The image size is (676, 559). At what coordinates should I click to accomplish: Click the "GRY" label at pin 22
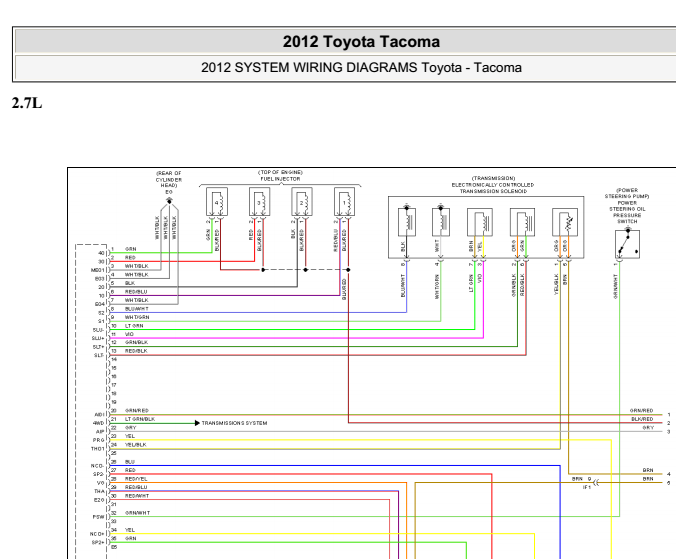(130, 428)
